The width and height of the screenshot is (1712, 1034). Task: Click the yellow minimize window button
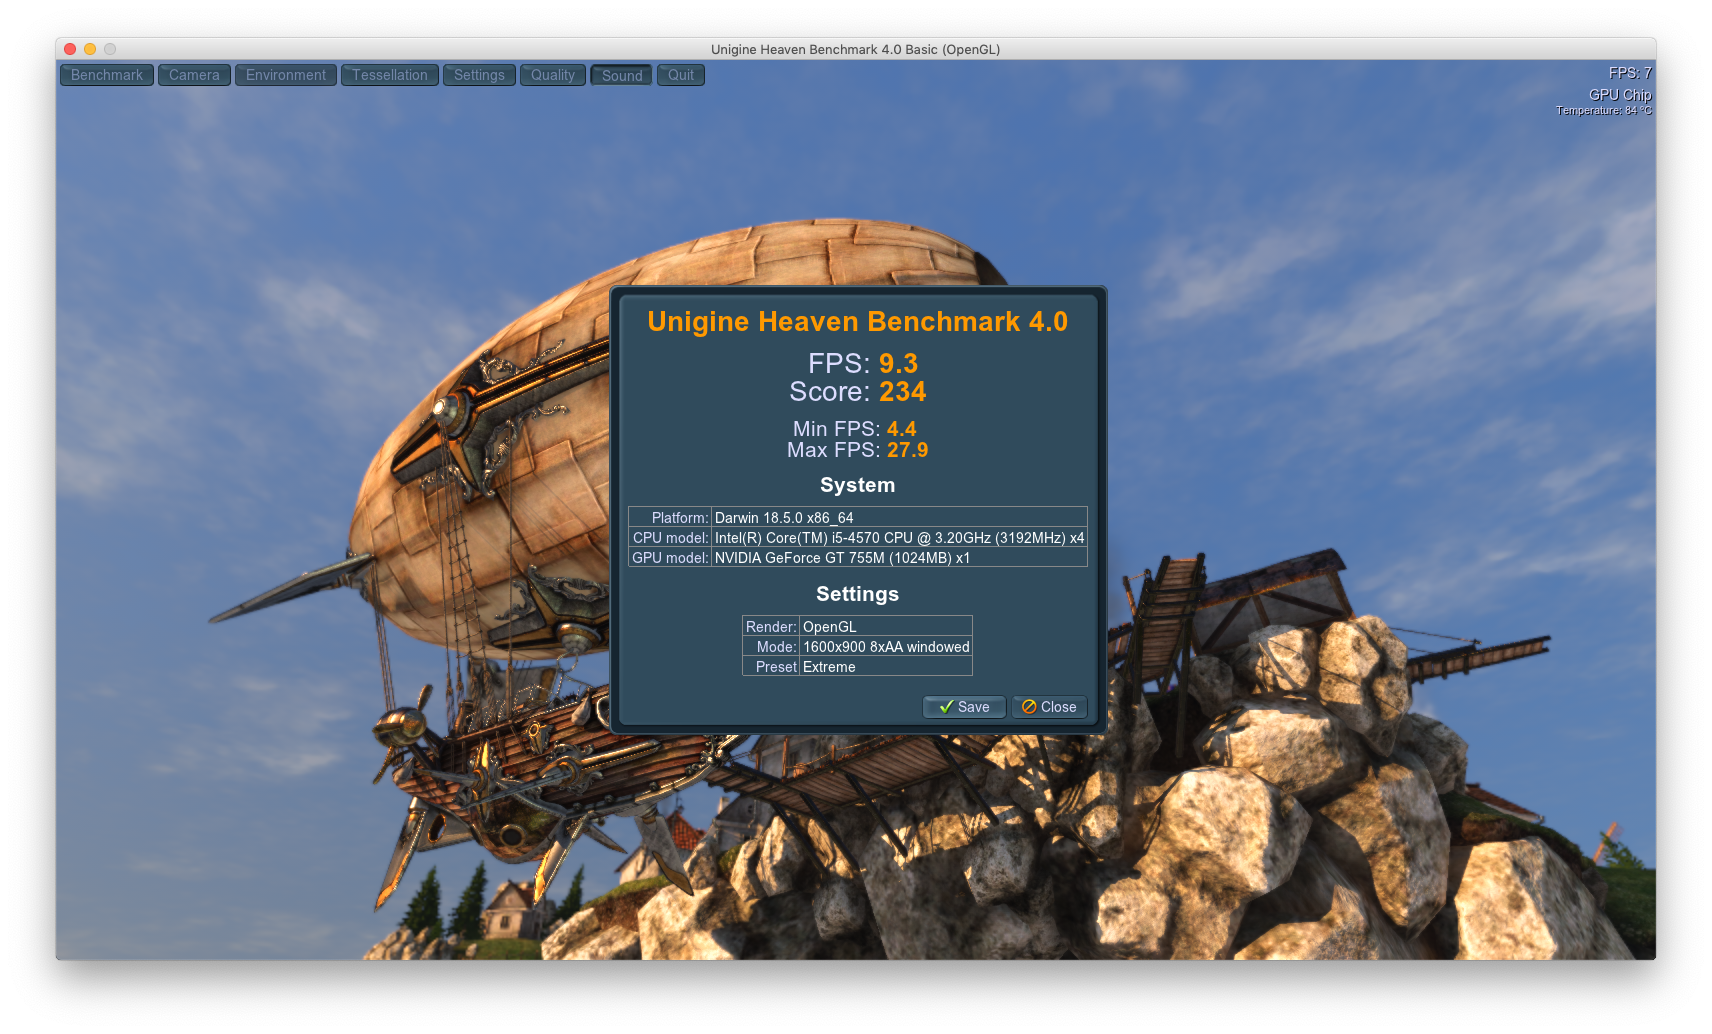(x=90, y=49)
